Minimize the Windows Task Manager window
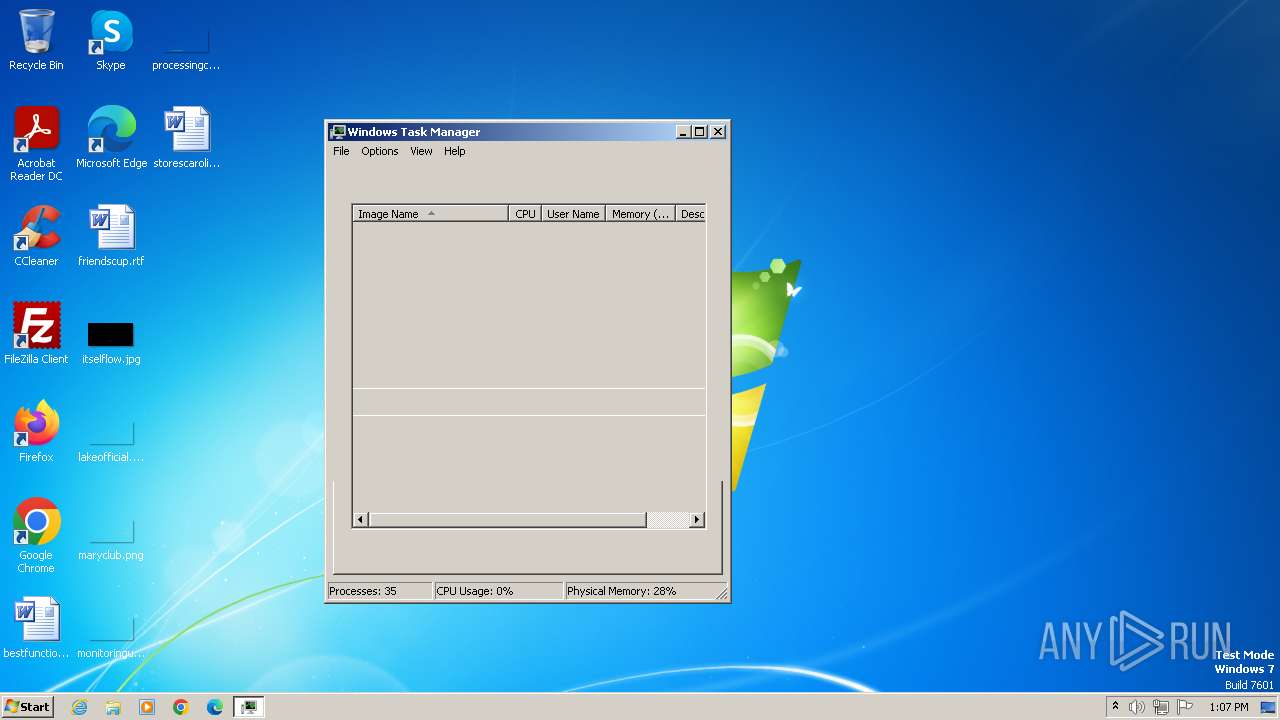The height and width of the screenshot is (720, 1280). [x=683, y=132]
